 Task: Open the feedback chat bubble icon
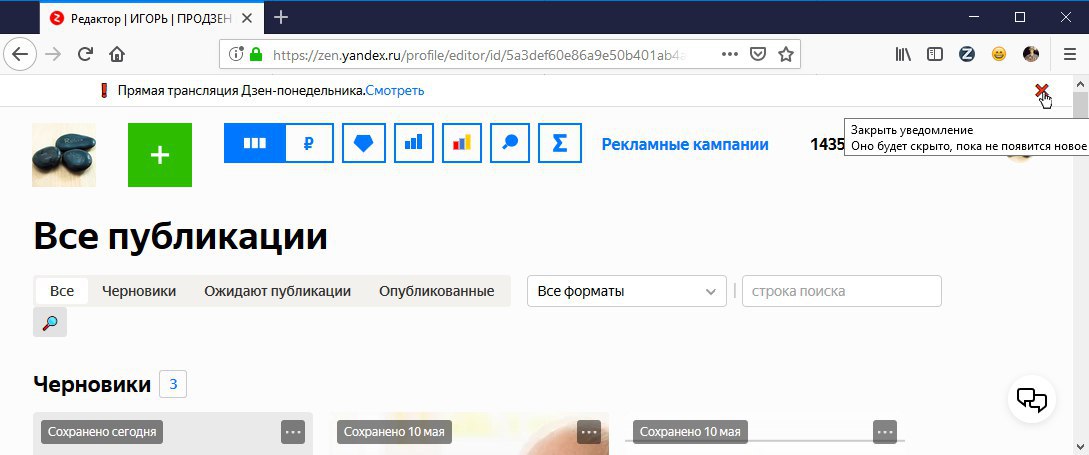(x=1031, y=399)
